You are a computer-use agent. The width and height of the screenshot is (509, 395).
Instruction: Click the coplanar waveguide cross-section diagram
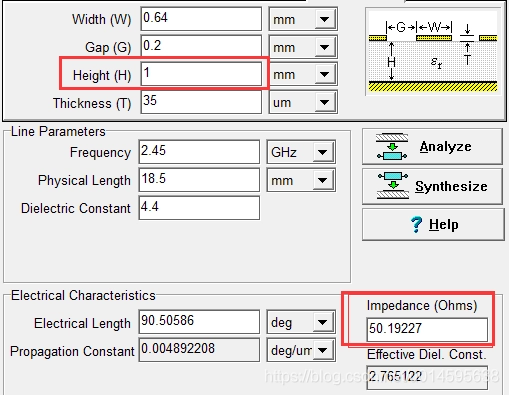(433, 52)
